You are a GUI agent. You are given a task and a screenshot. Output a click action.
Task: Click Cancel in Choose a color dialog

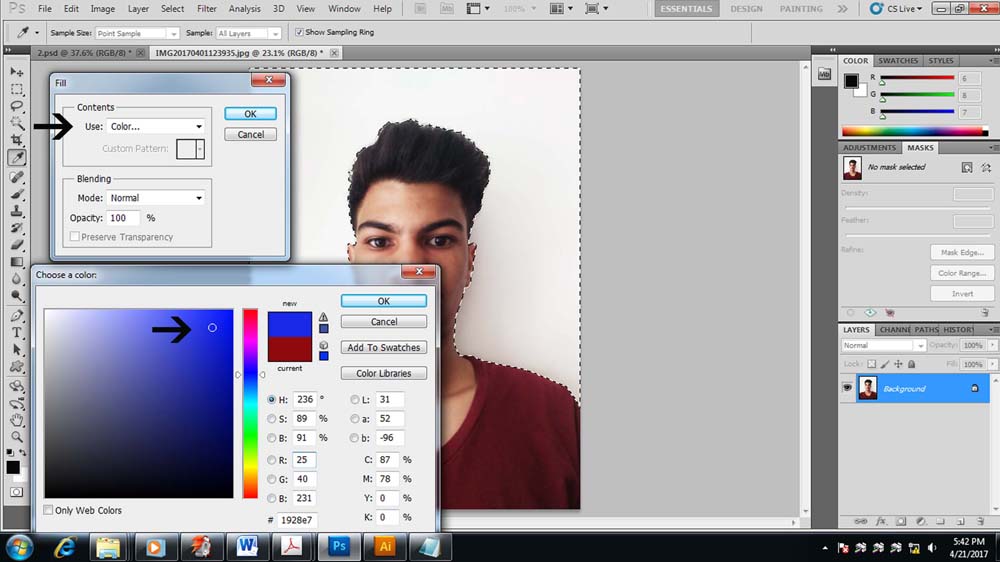point(383,322)
